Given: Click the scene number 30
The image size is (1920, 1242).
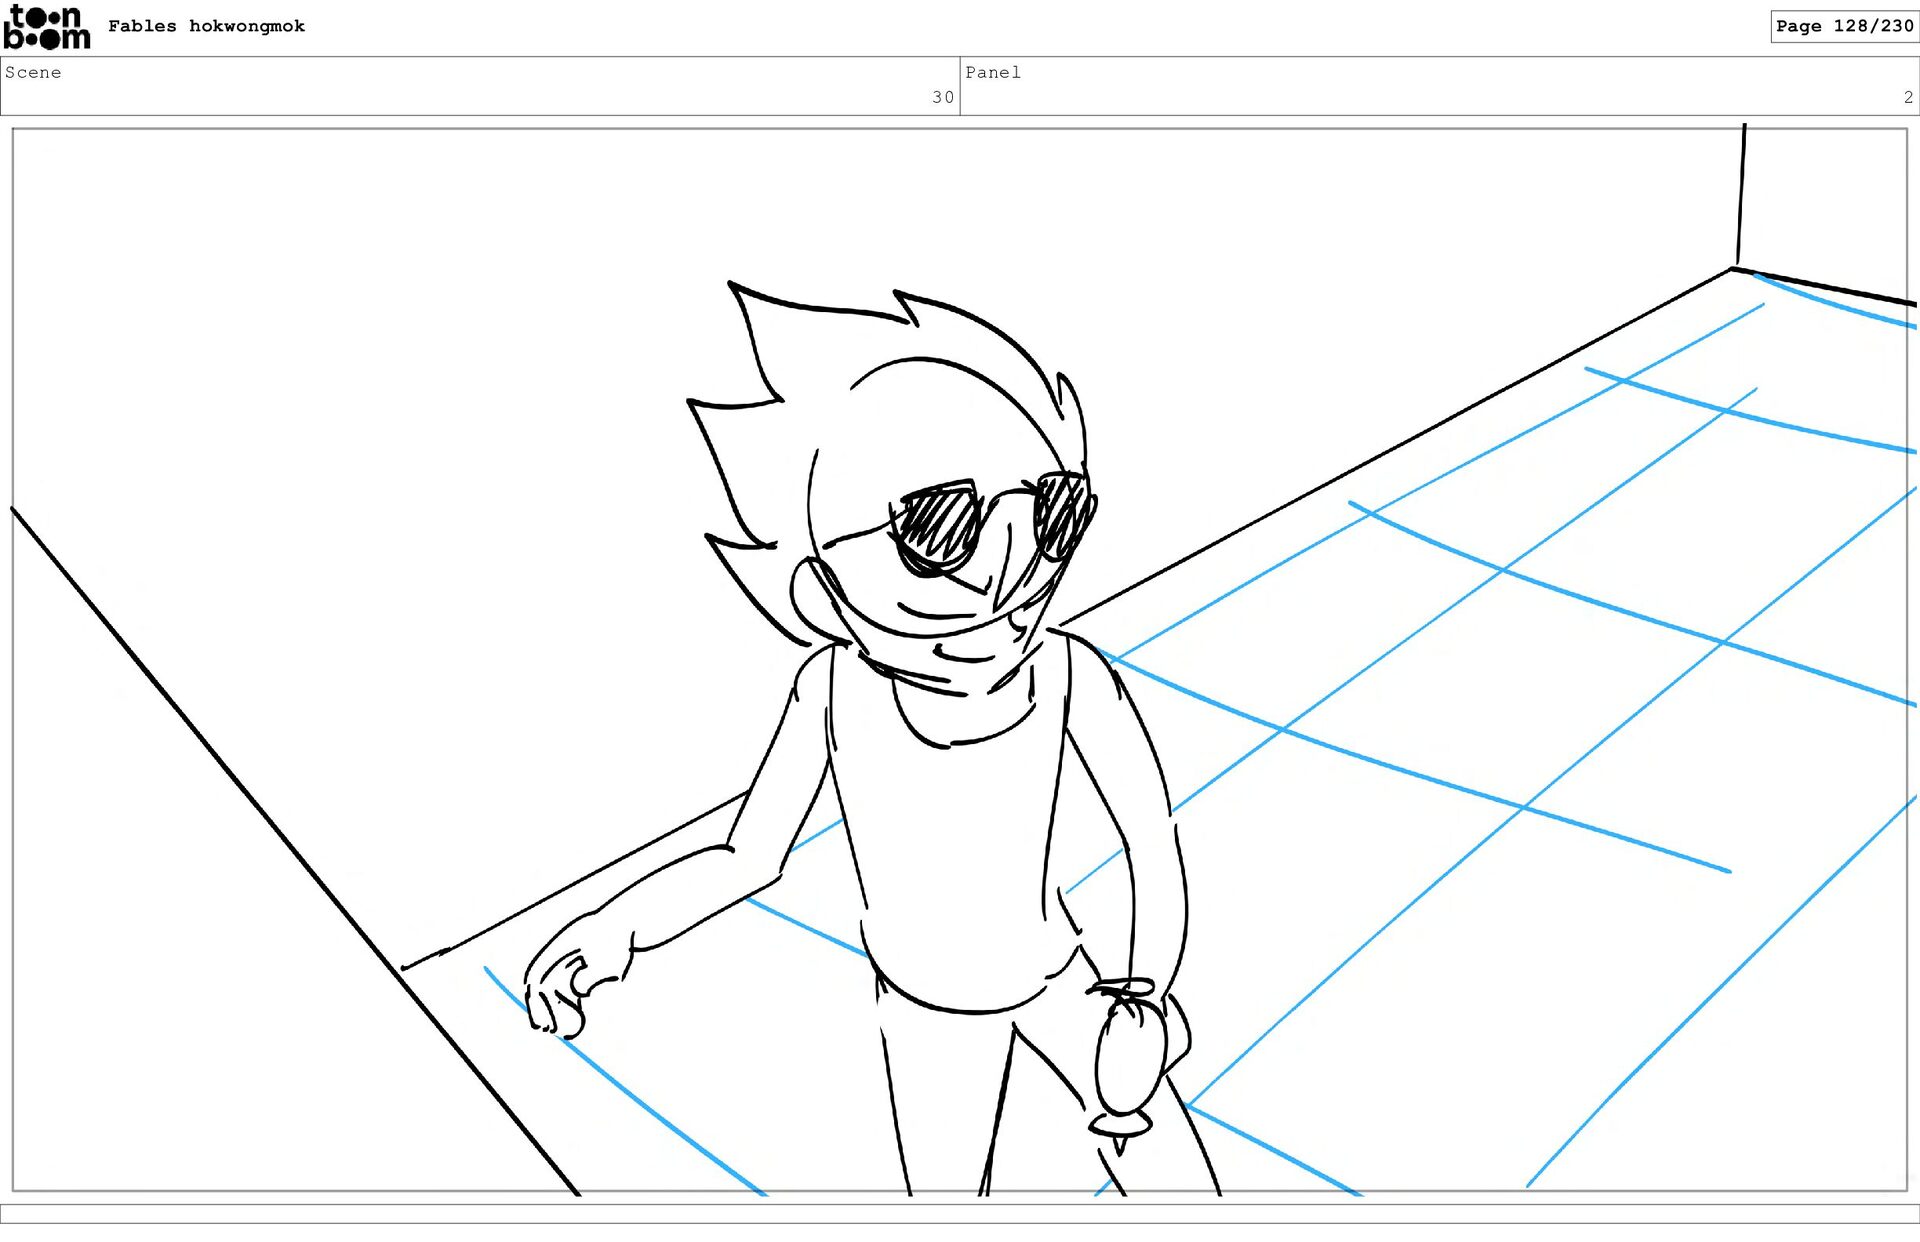Looking at the screenshot, I should (942, 97).
